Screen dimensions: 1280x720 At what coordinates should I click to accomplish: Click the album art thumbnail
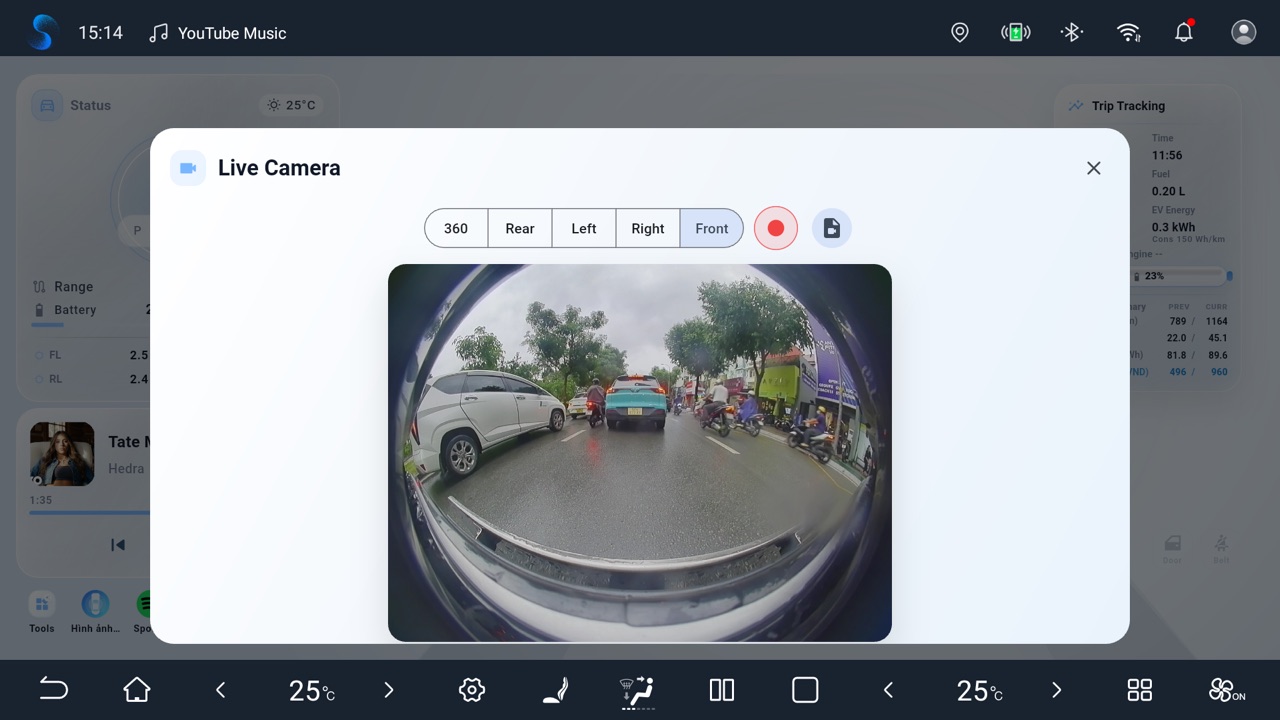coord(62,454)
